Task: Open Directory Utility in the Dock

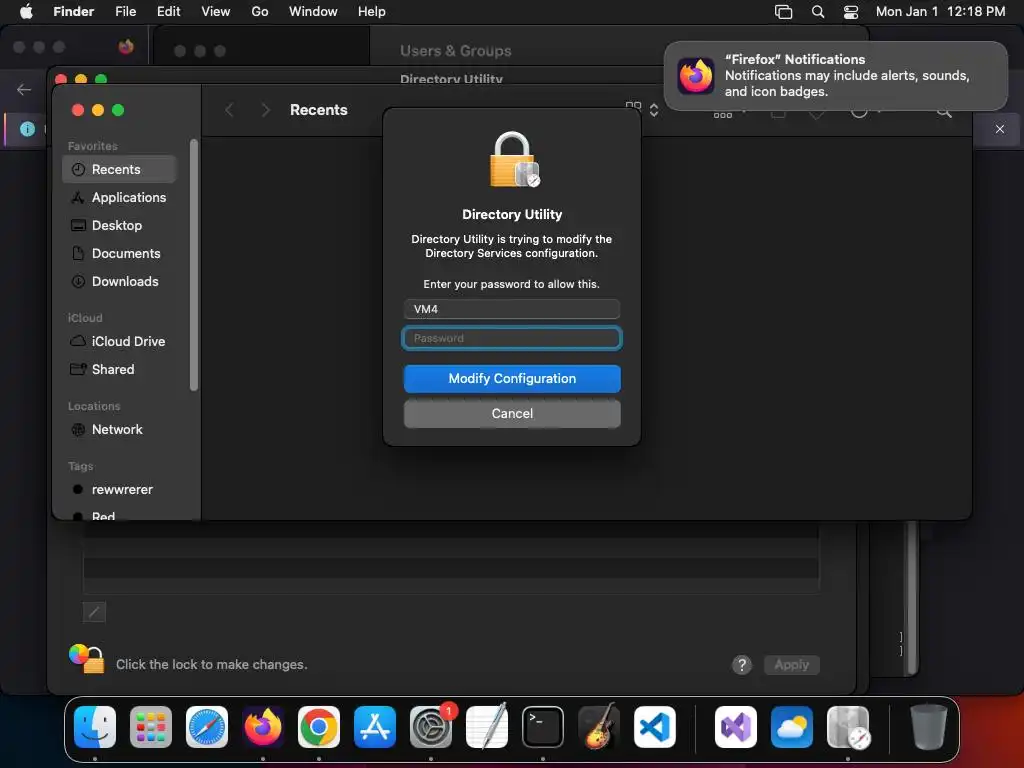Action: tap(848, 727)
